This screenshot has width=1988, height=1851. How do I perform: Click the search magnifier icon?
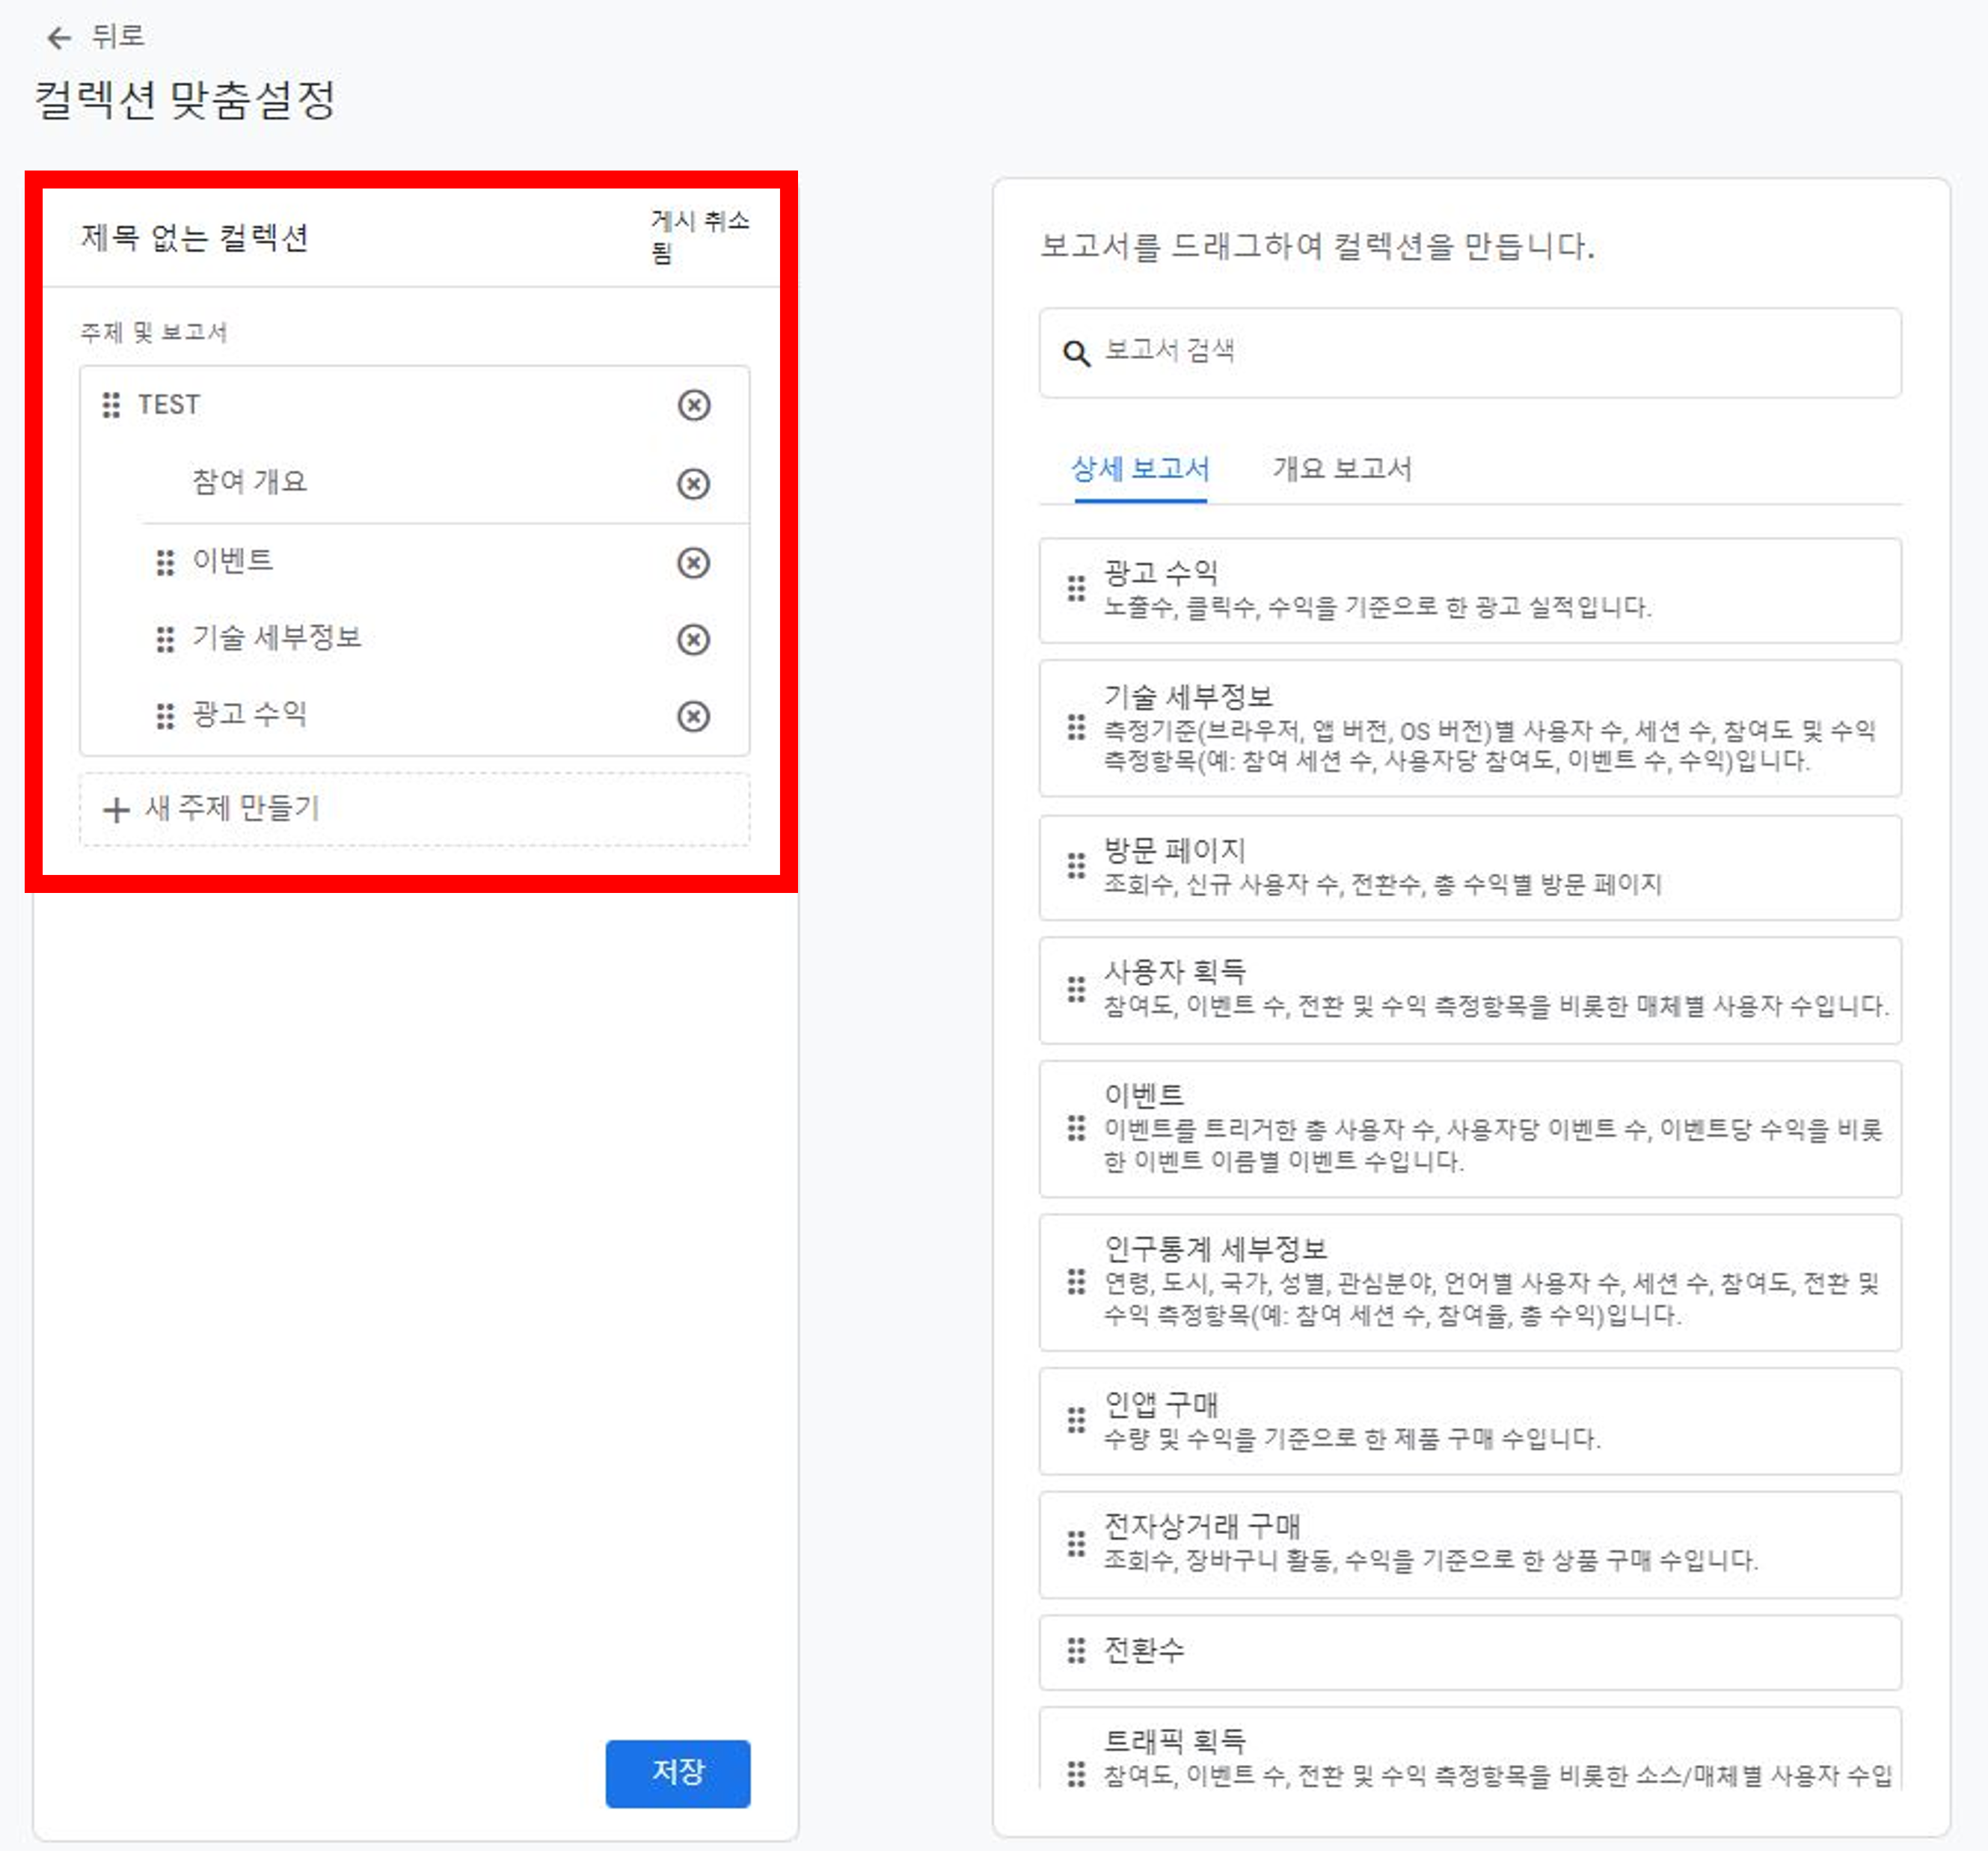coord(1076,353)
